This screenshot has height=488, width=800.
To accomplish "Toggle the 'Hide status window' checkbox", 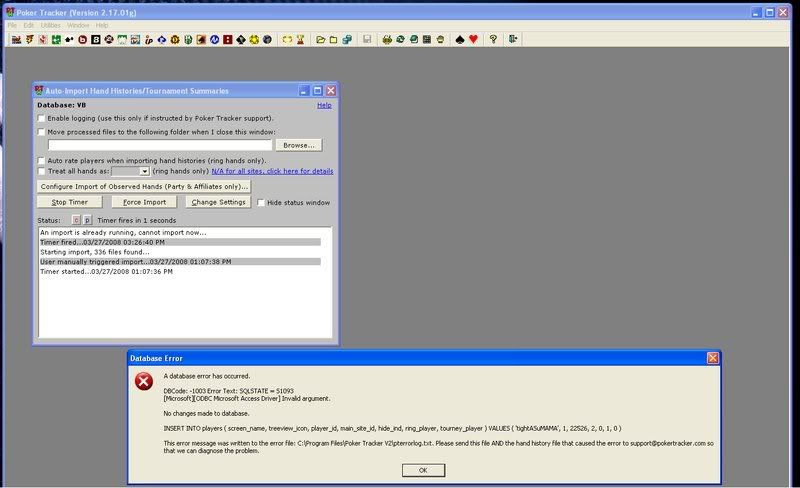I will click(x=261, y=202).
